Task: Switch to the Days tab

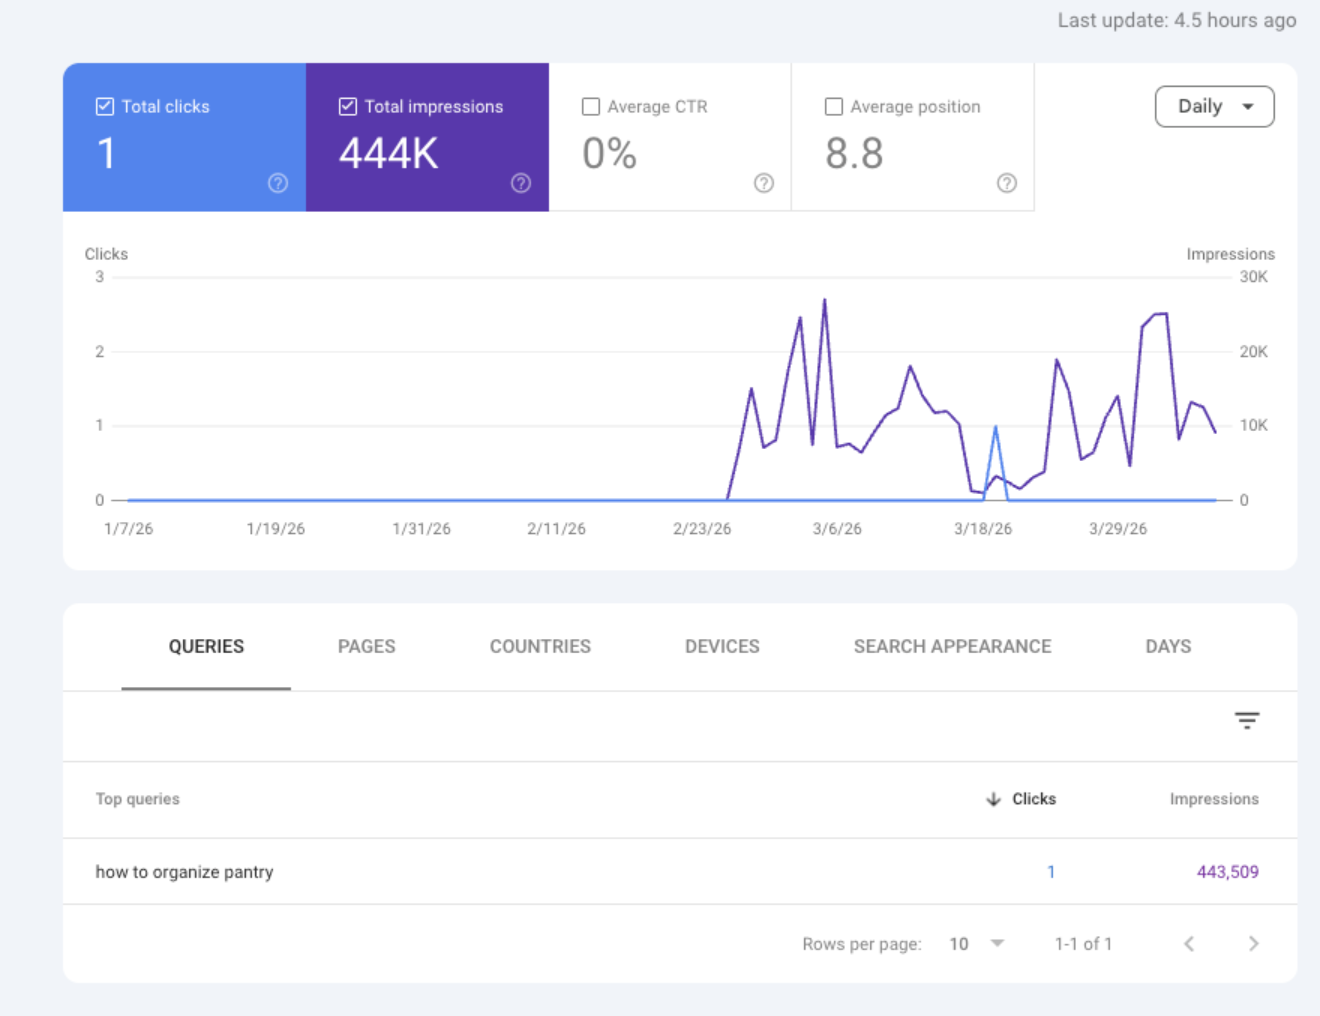Action: pyautogui.click(x=1168, y=646)
